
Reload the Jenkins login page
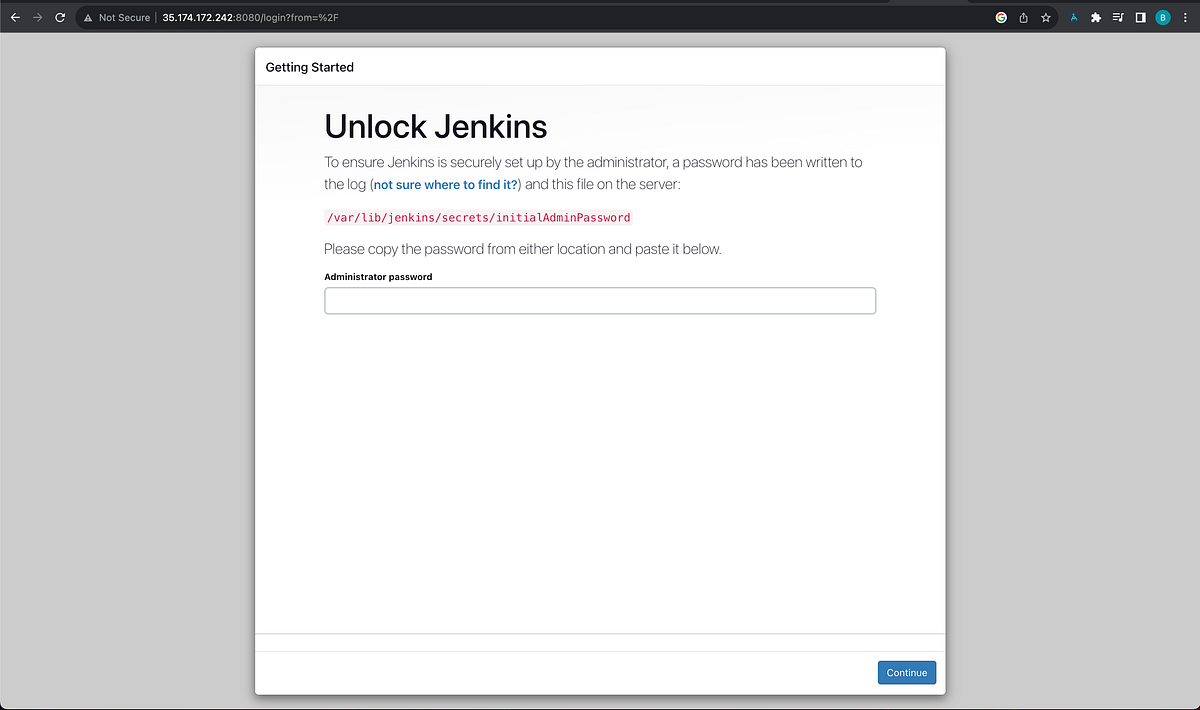pyautogui.click(x=59, y=17)
